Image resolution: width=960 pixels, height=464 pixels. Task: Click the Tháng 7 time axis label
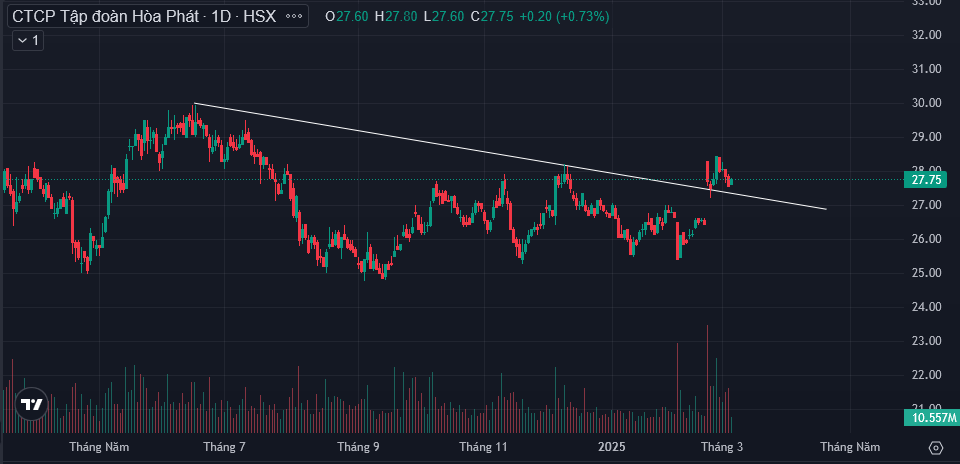point(224,447)
